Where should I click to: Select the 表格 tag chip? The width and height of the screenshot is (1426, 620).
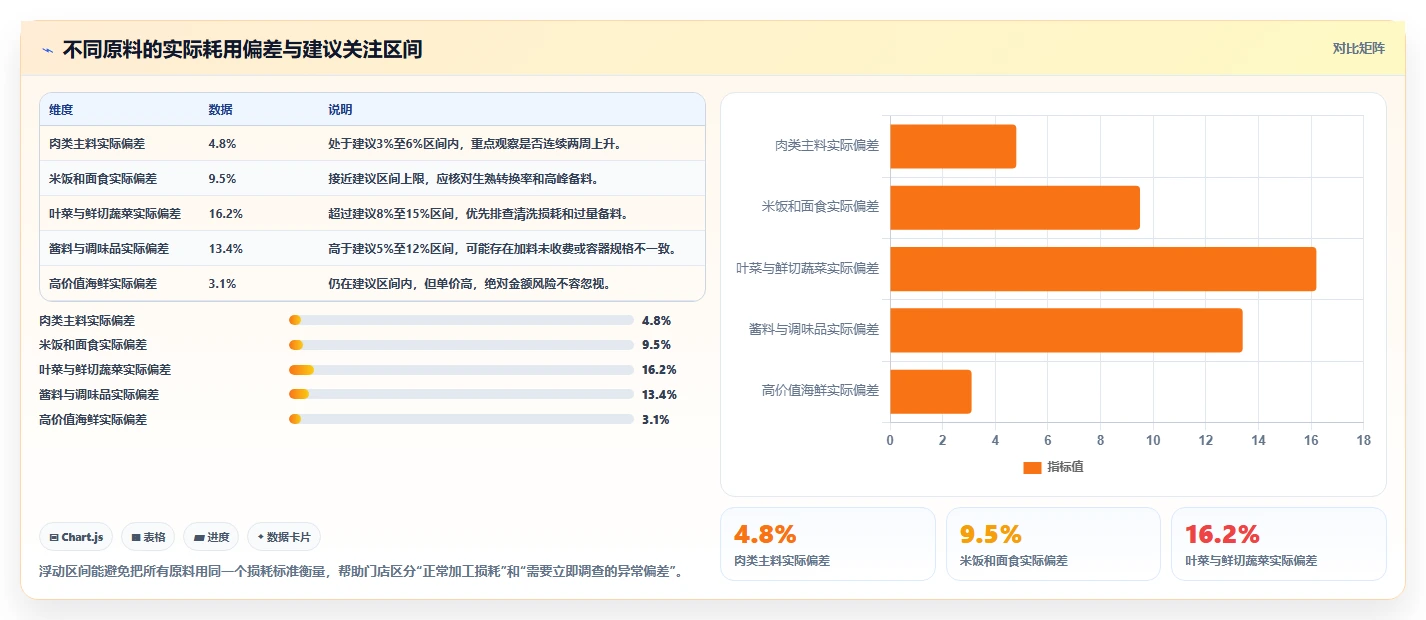(x=148, y=537)
